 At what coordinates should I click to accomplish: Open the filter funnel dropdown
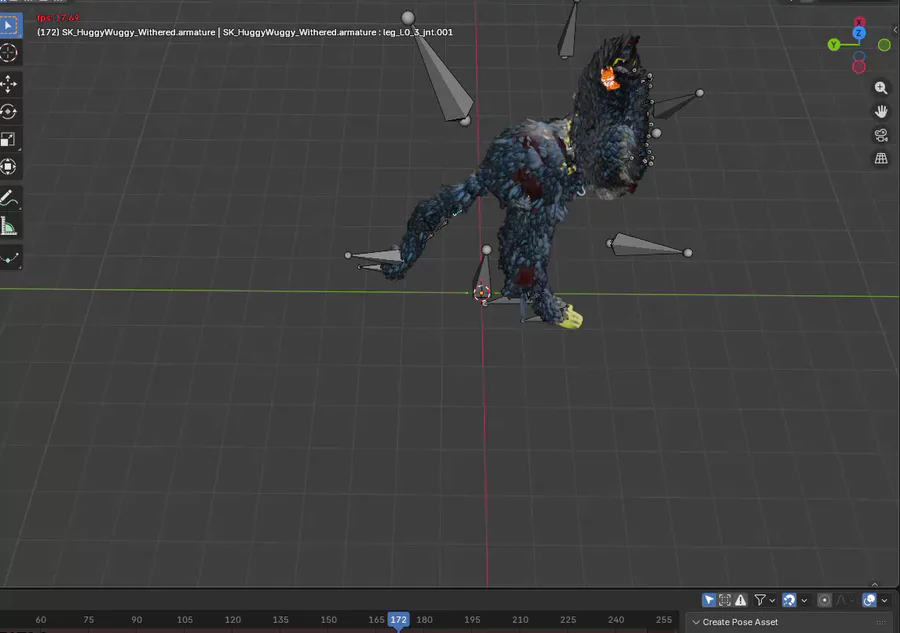(765, 600)
